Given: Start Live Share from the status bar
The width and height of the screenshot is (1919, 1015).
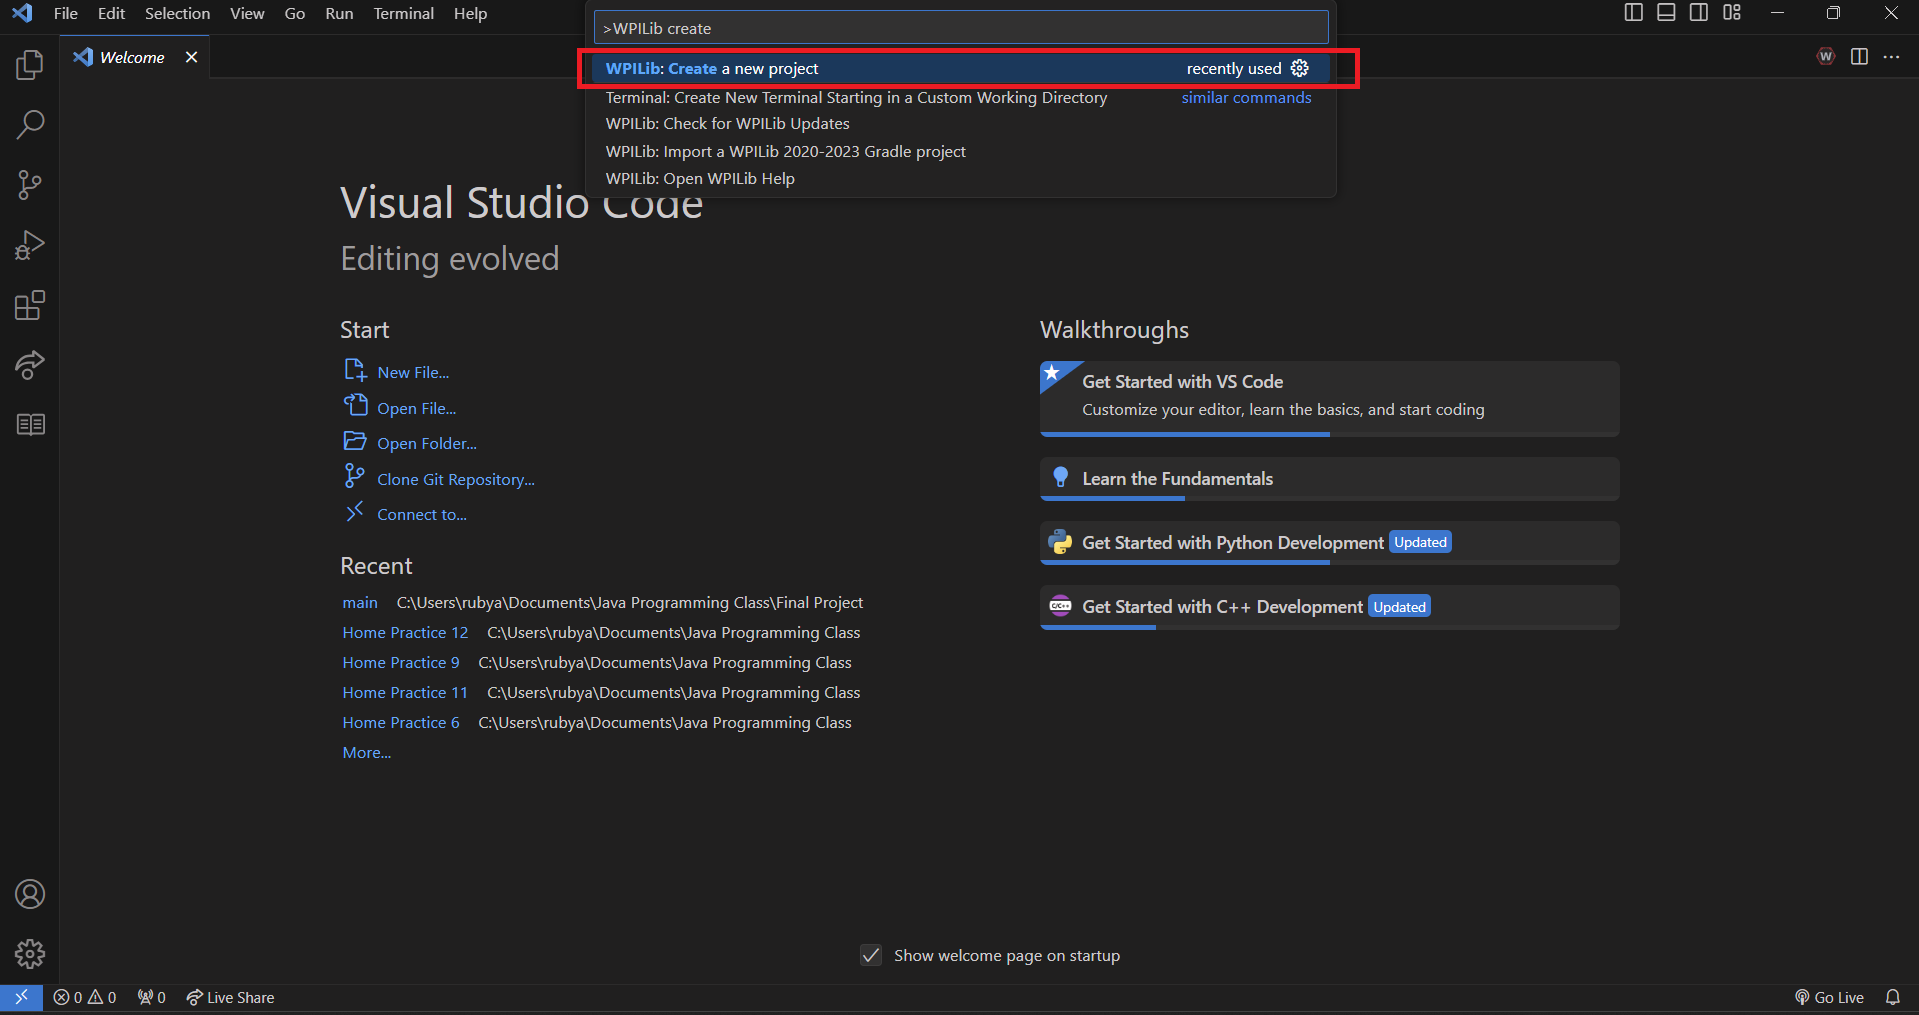Looking at the screenshot, I should click(230, 997).
